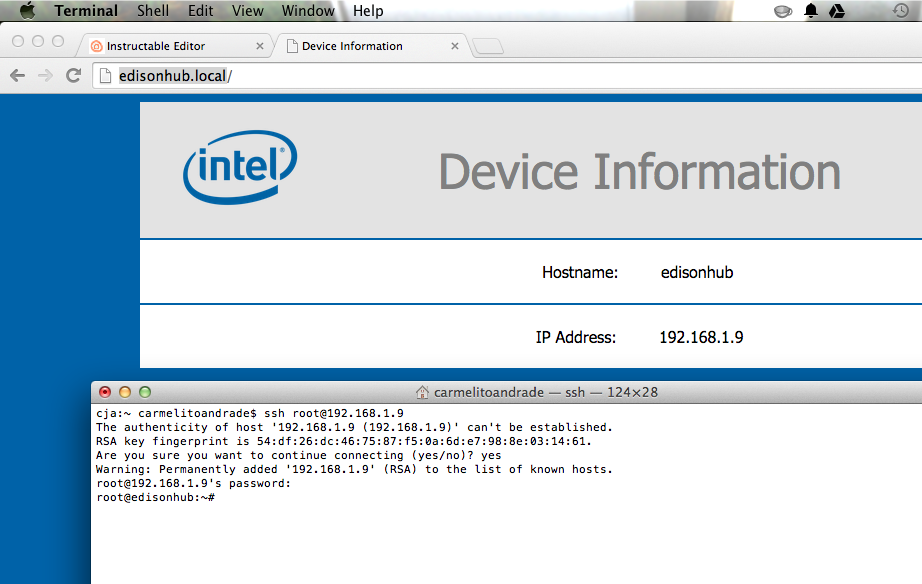
Task: Reload the edisonhub.local page
Action: 74,75
